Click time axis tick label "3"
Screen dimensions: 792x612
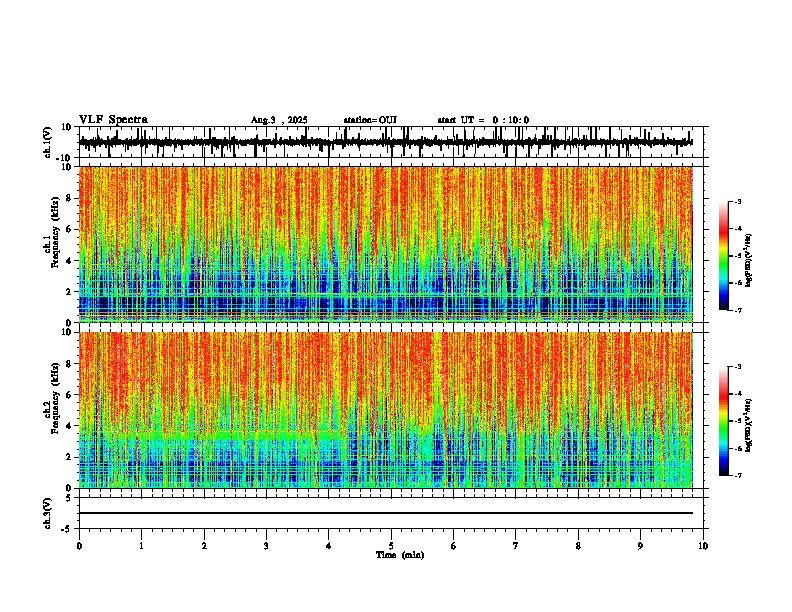coord(266,546)
